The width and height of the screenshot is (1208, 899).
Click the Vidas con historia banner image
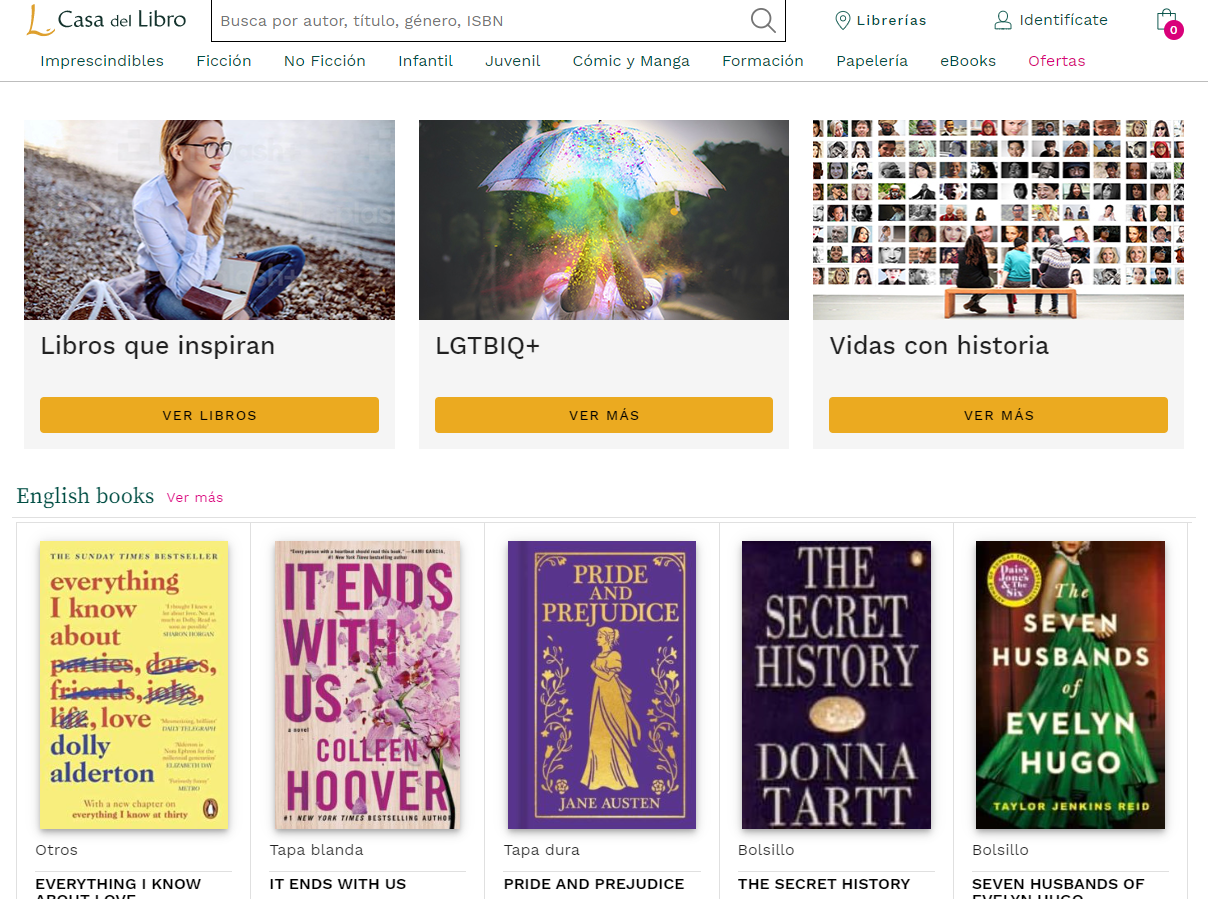[x=998, y=220]
